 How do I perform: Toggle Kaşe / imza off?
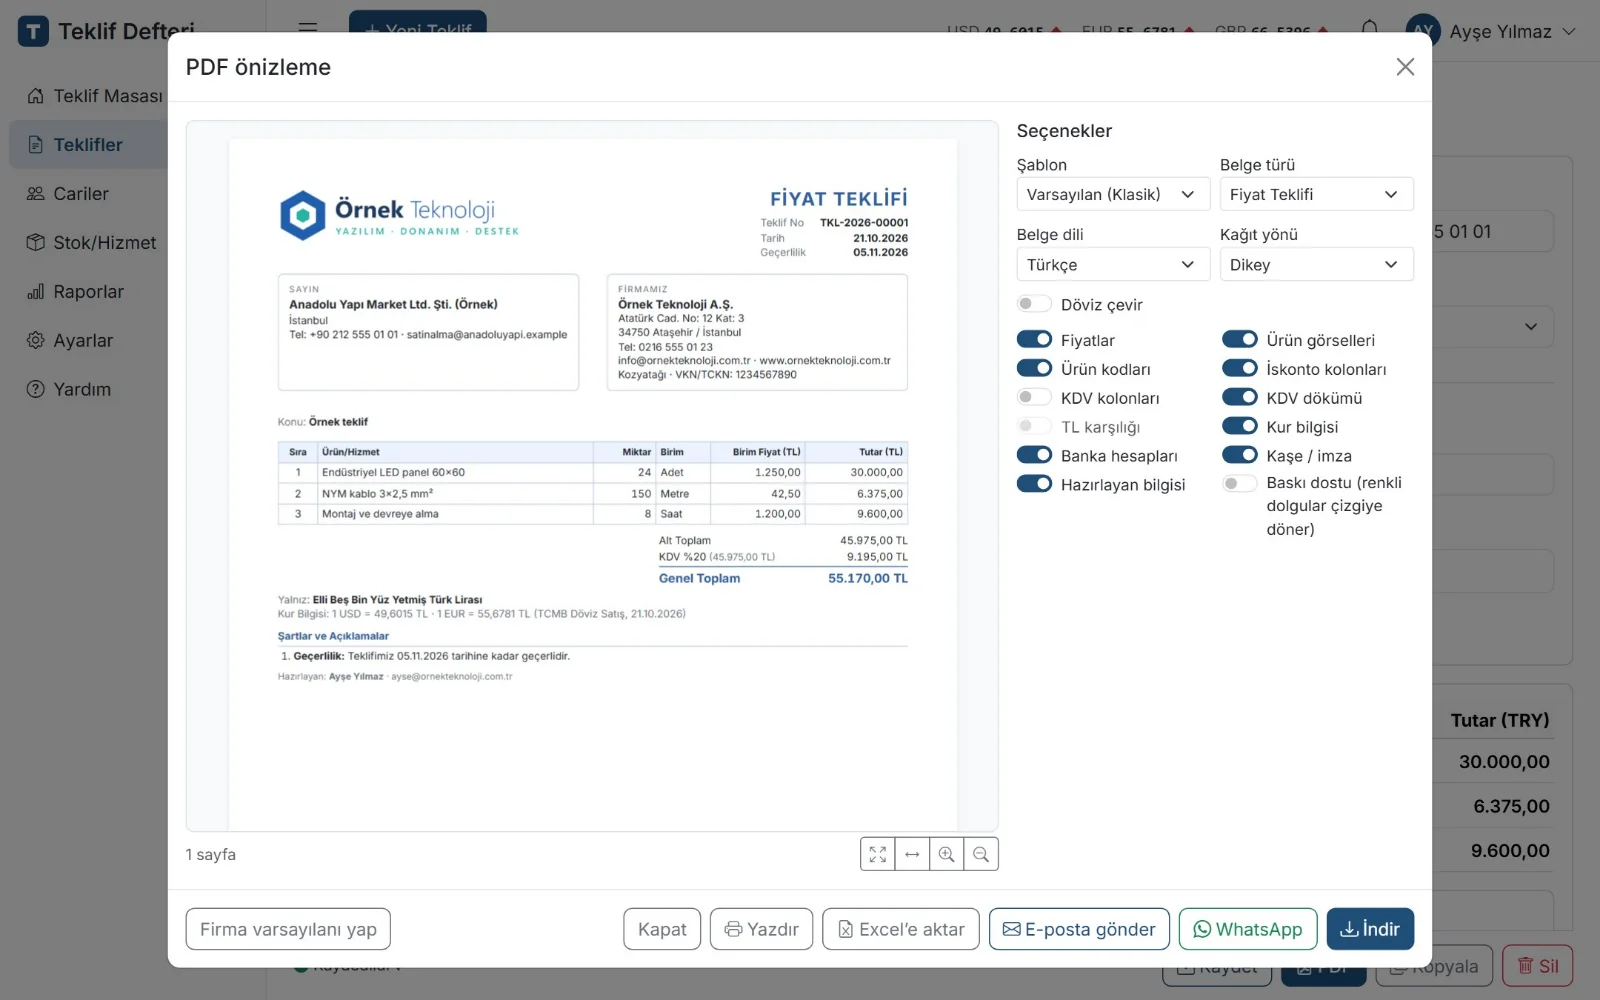[x=1240, y=456]
